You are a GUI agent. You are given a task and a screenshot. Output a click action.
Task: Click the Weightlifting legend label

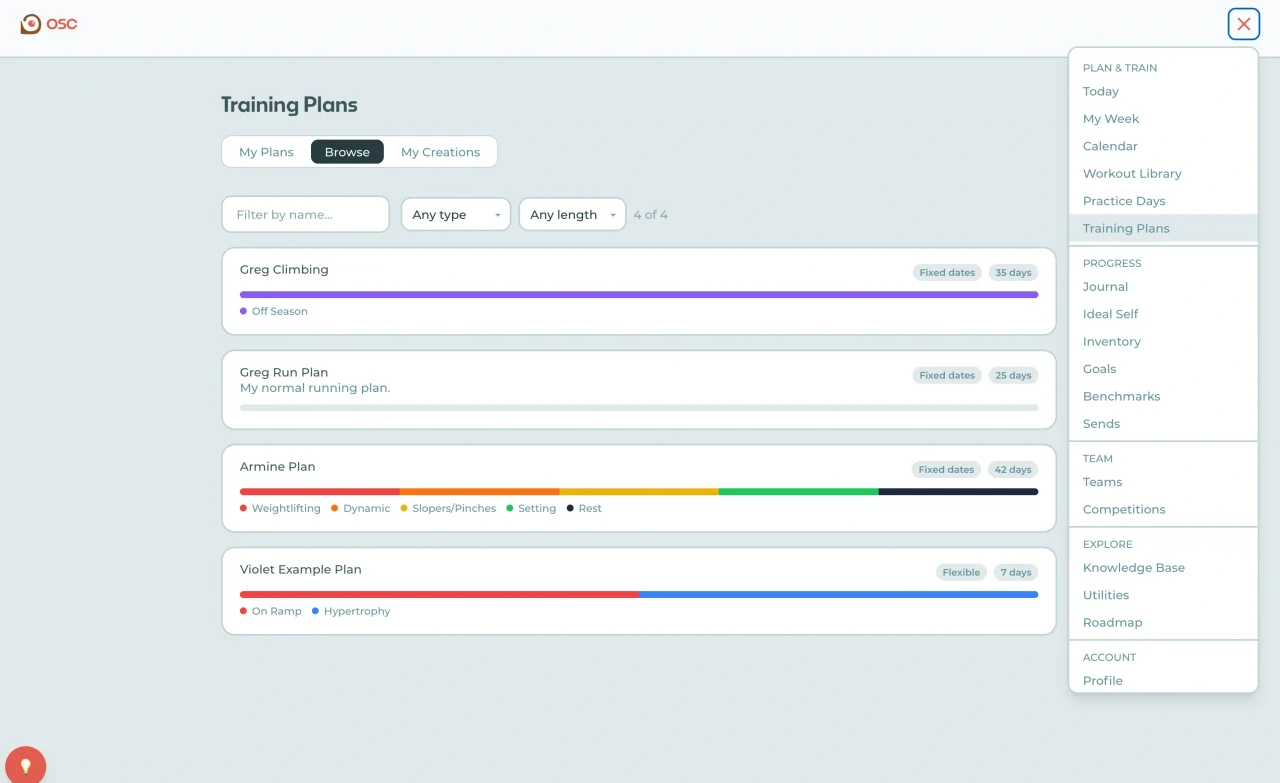click(x=286, y=508)
